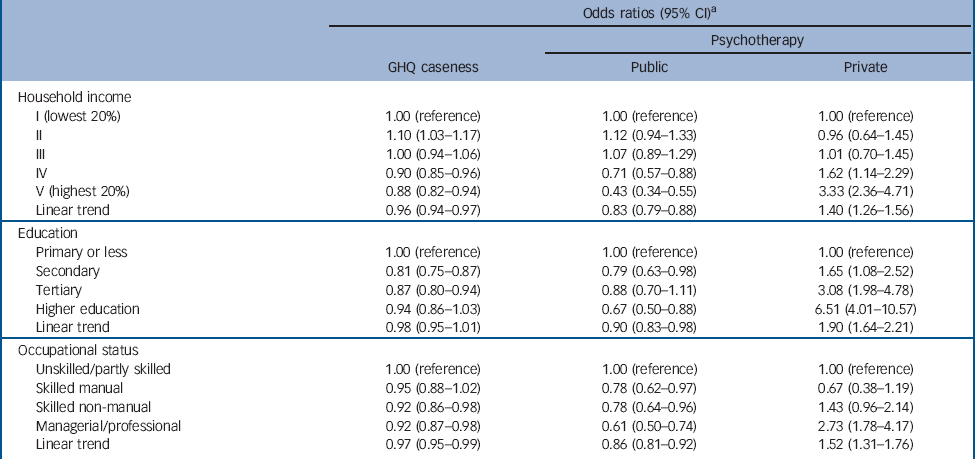Select the cell '1.10 (1.03–1.17)'
975x459 pixels.
[434, 133]
